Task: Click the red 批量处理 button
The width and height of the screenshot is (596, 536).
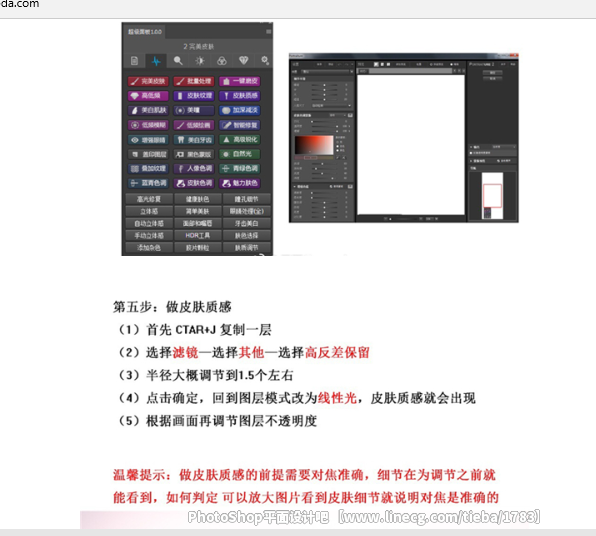Action: coord(194,81)
